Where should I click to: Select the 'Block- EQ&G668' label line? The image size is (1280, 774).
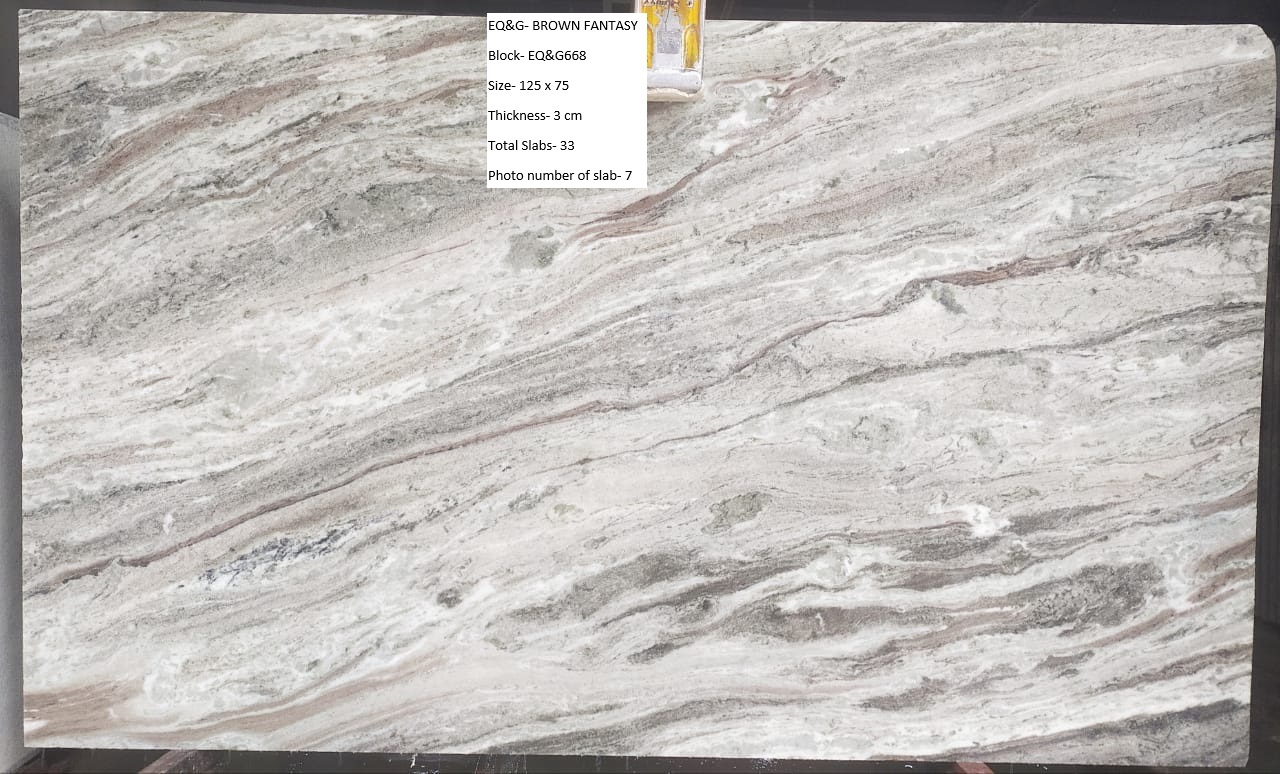click(537, 56)
